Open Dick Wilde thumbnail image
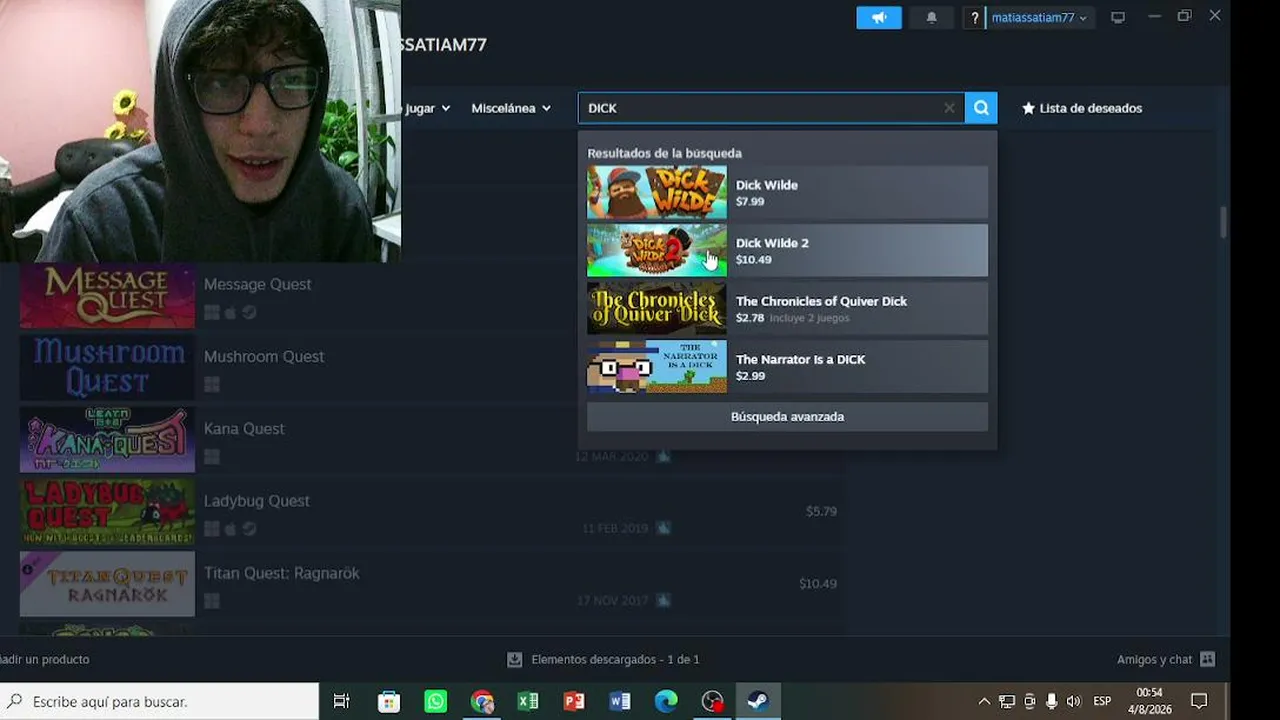1280x720 pixels. click(x=657, y=193)
